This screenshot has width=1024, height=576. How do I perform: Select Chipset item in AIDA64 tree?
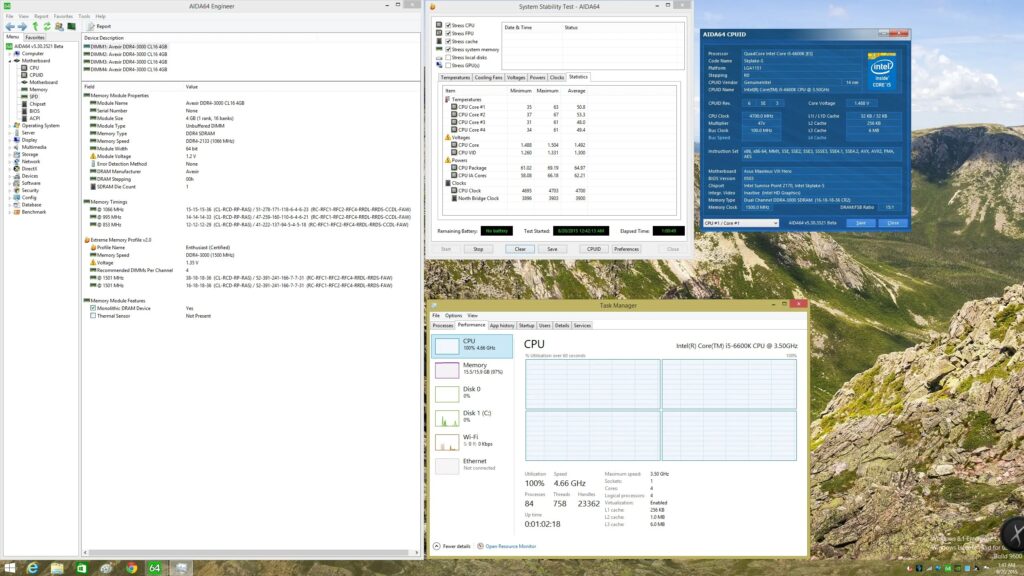37,104
